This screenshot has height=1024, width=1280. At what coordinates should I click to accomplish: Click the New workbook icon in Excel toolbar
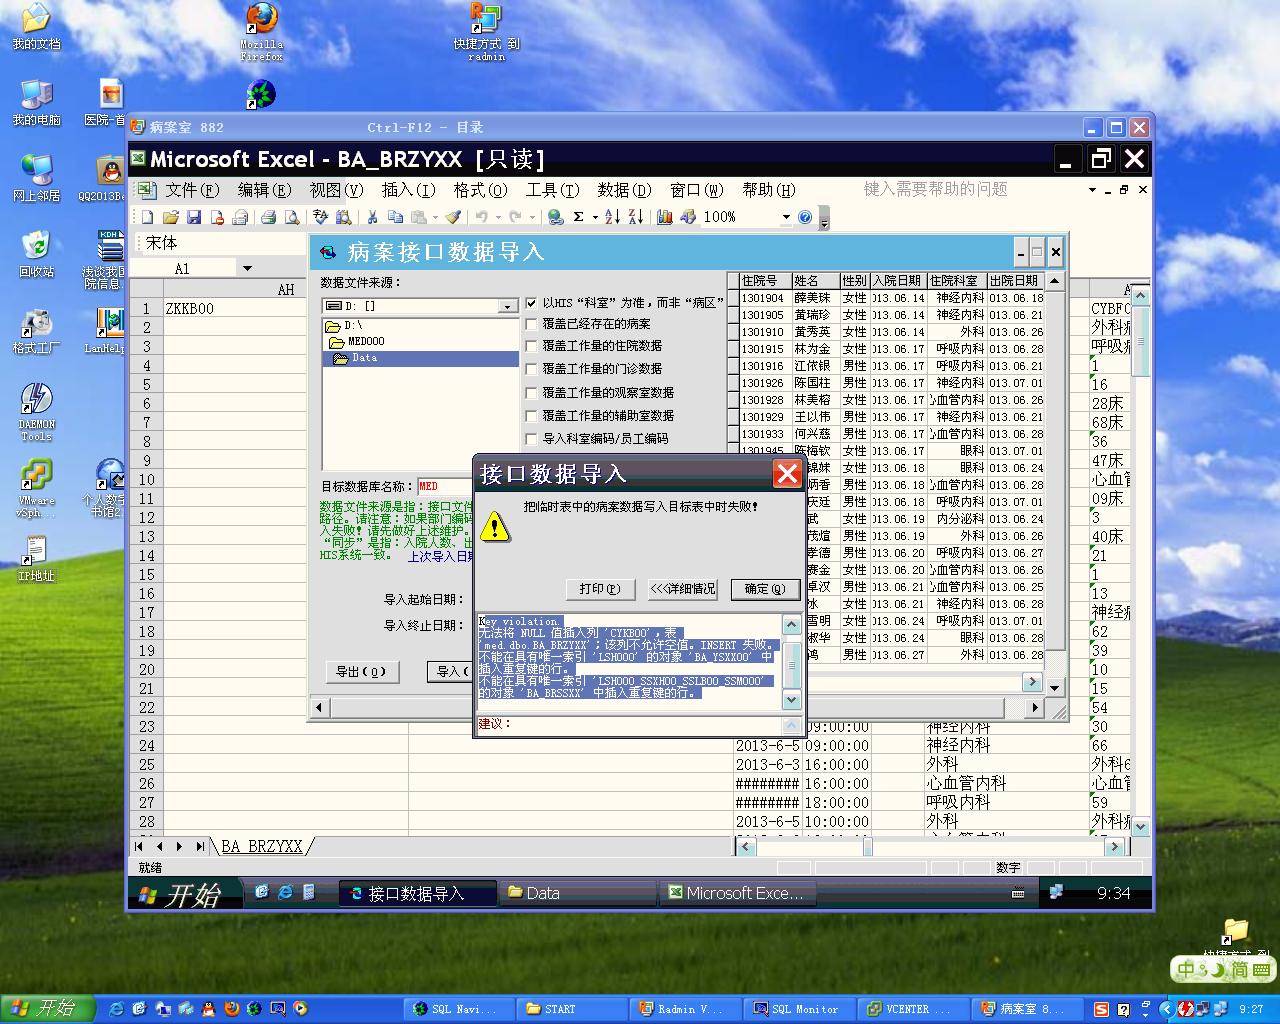pyautogui.click(x=148, y=217)
